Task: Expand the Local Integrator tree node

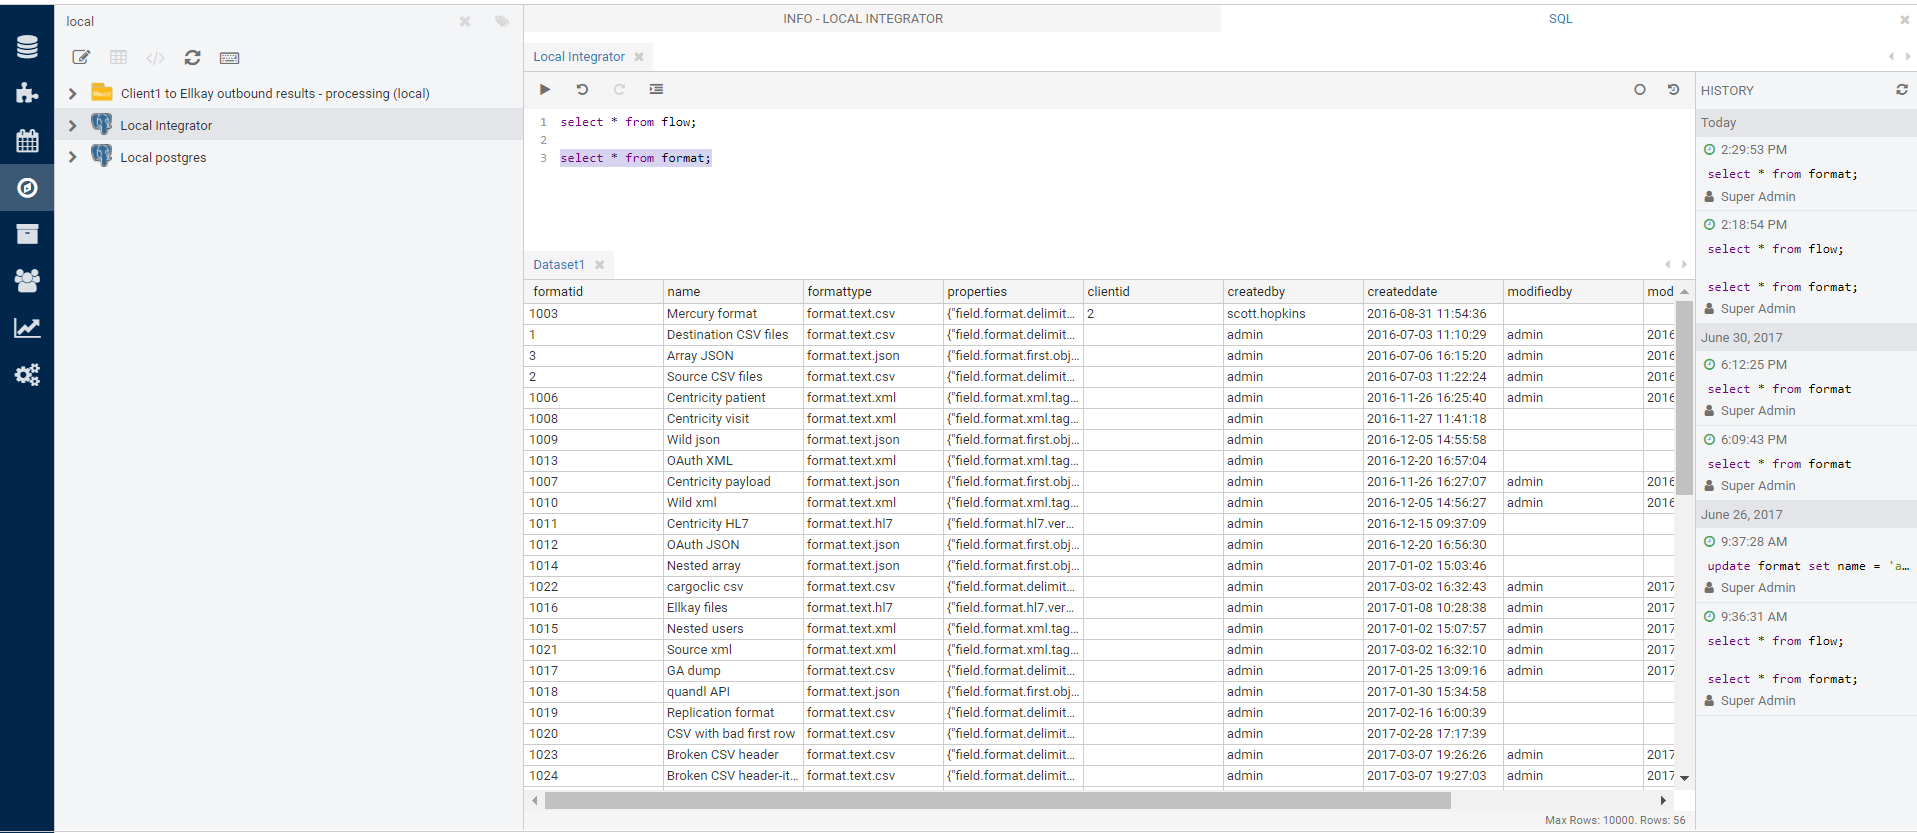Action: click(x=72, y=126)
